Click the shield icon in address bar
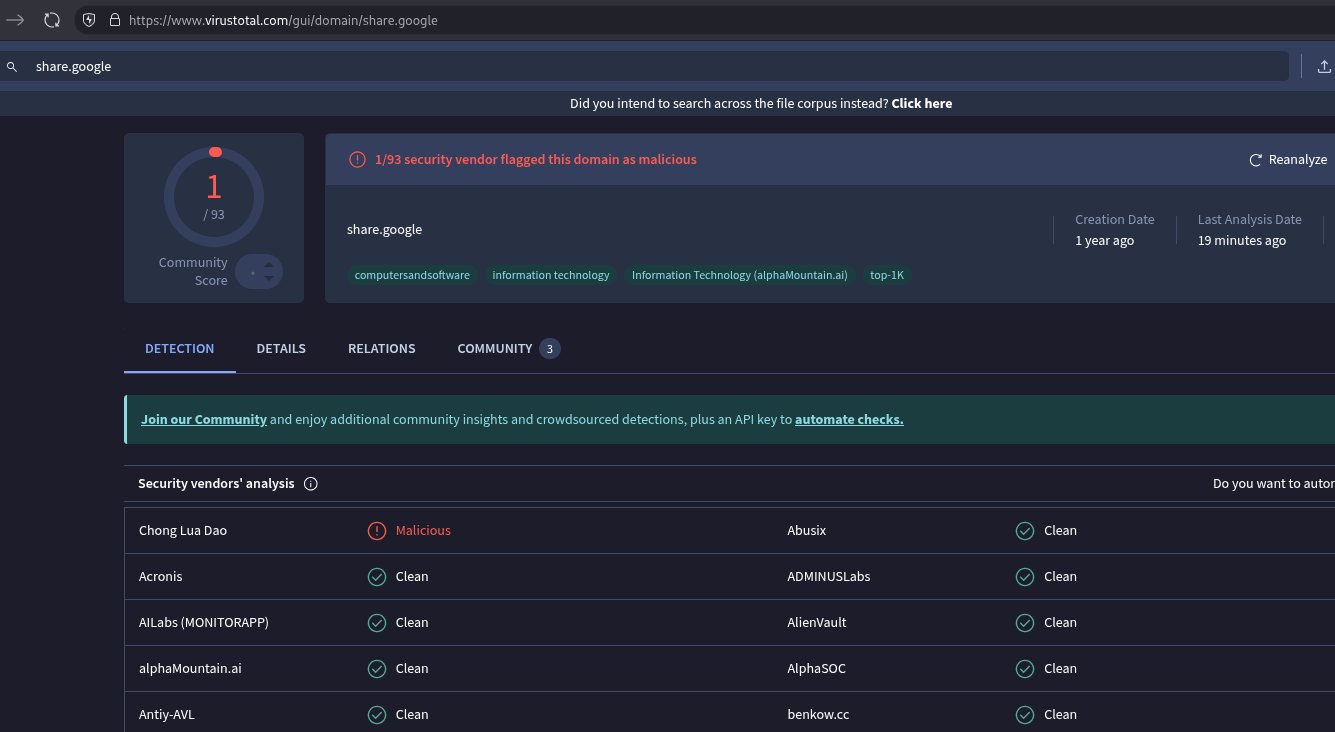 coord(89,20)
